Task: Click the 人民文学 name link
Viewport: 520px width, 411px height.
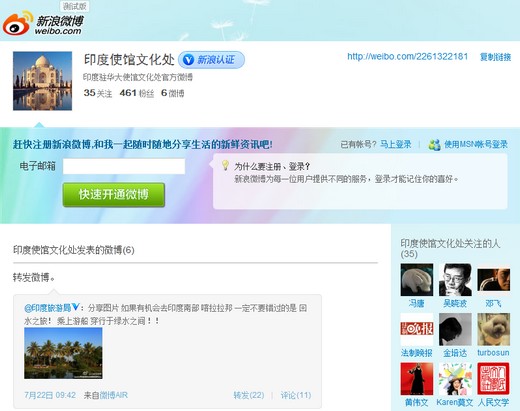Action: pyautogui.click(x=493, y=402)
